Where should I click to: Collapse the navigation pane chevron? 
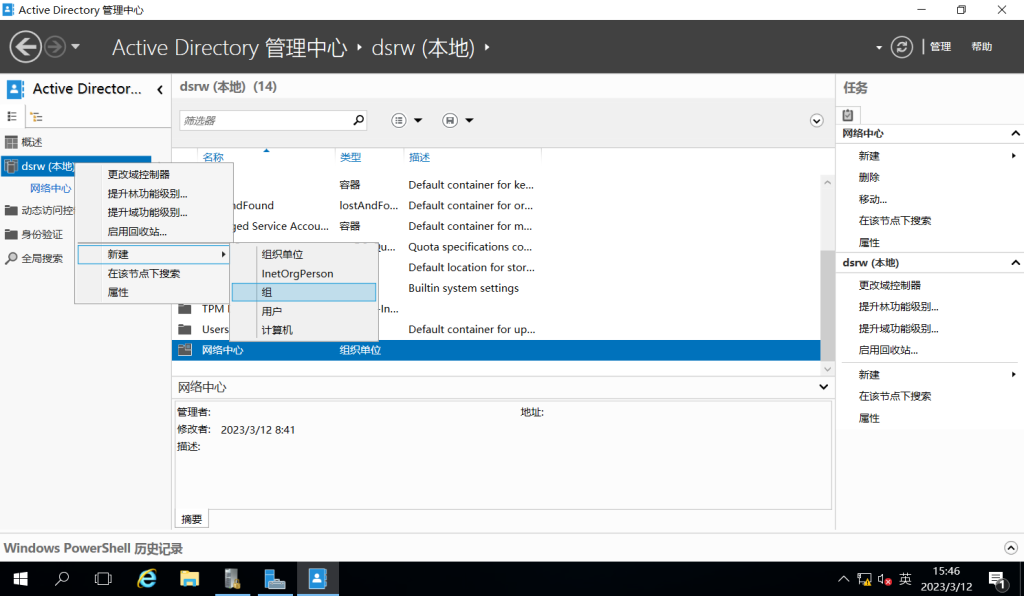click(160, 89)
